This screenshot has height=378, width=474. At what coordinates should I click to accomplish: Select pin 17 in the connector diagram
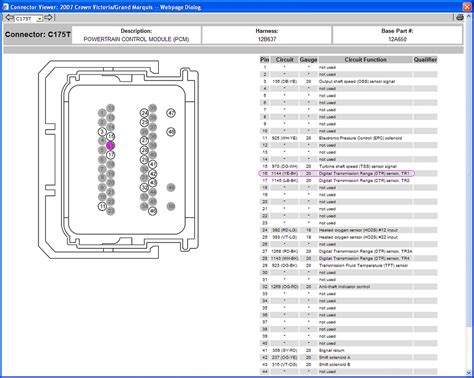111,155
